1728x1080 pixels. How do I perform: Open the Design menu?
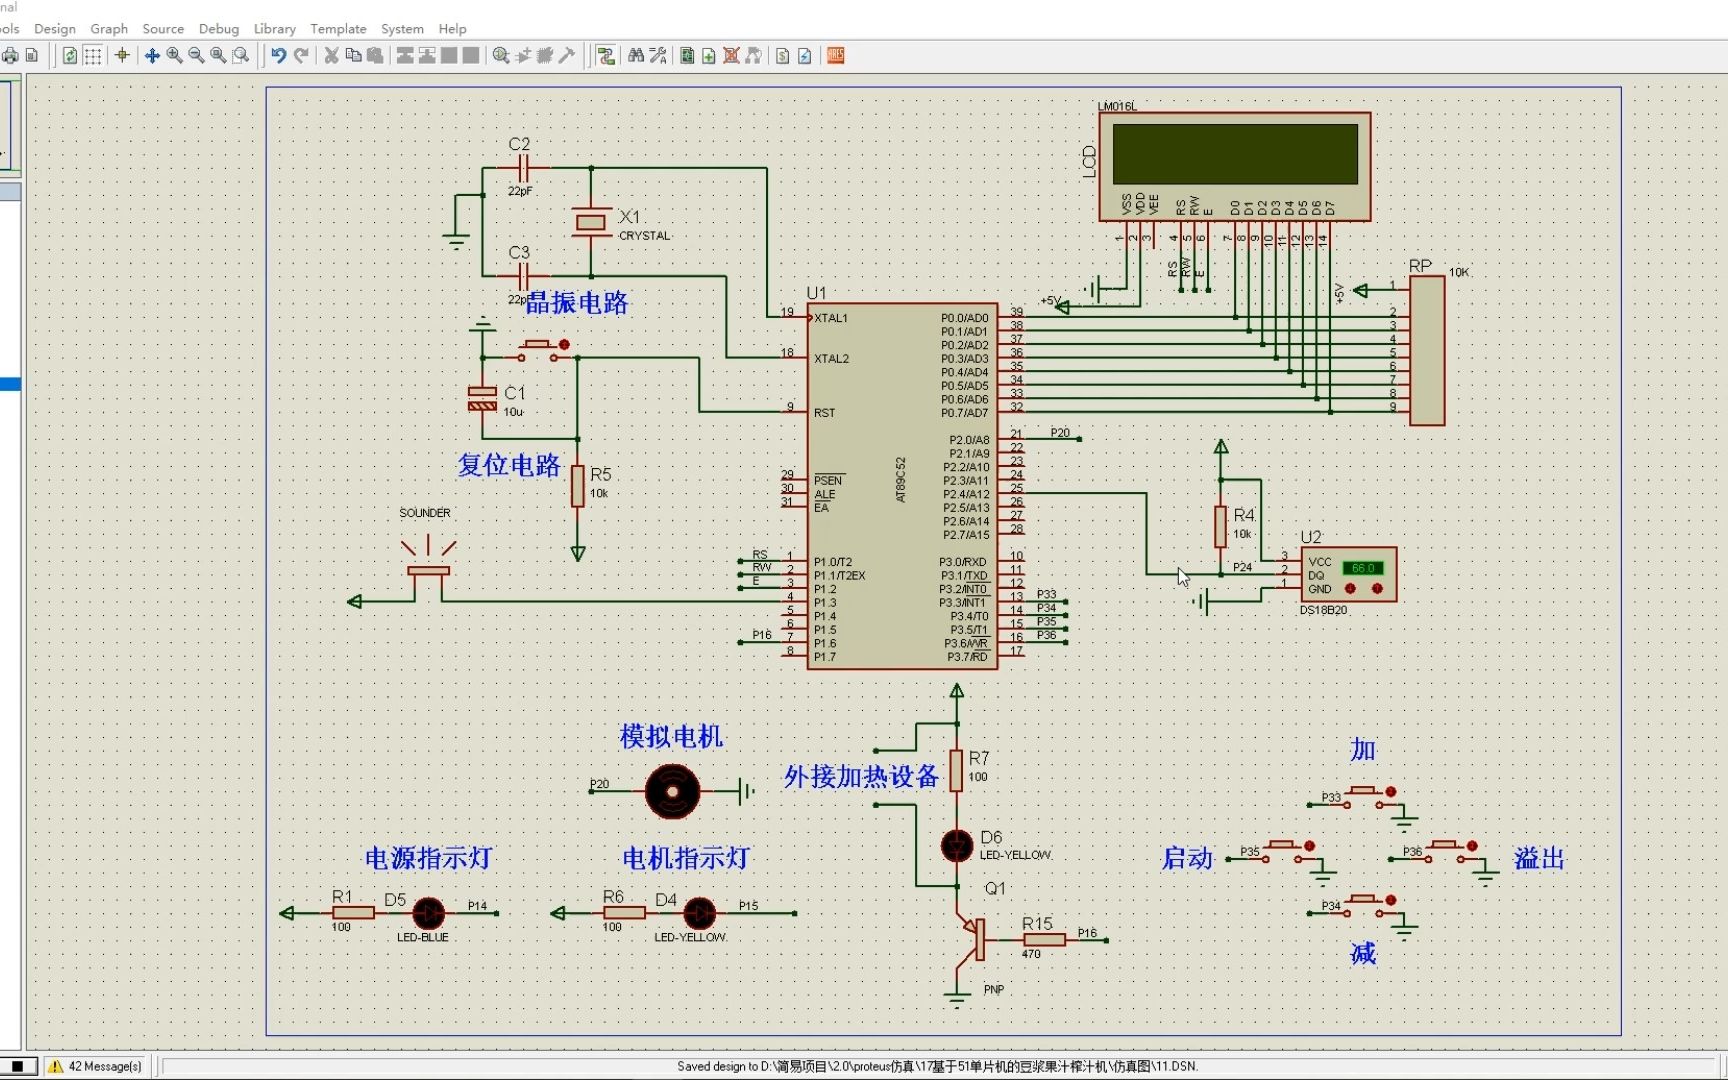click(55, 29)
